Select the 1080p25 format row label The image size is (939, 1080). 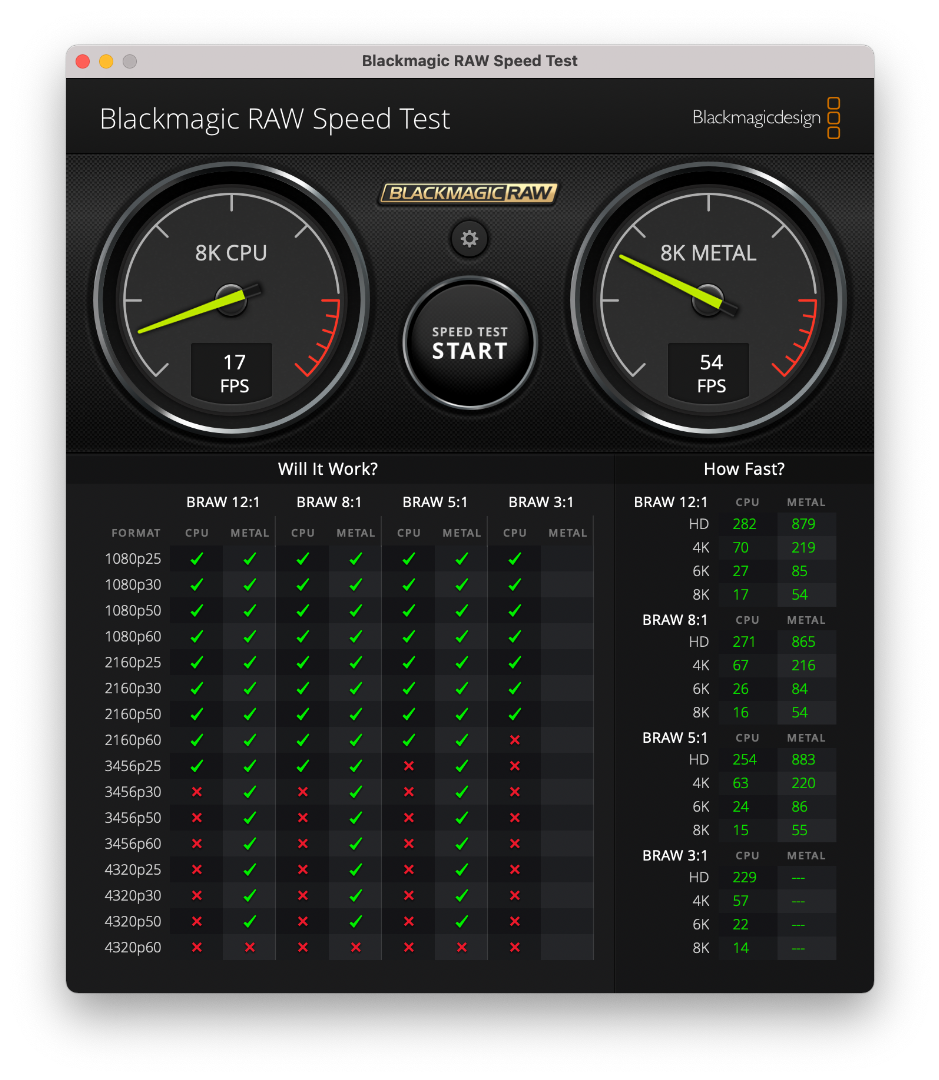click(133, 559)
